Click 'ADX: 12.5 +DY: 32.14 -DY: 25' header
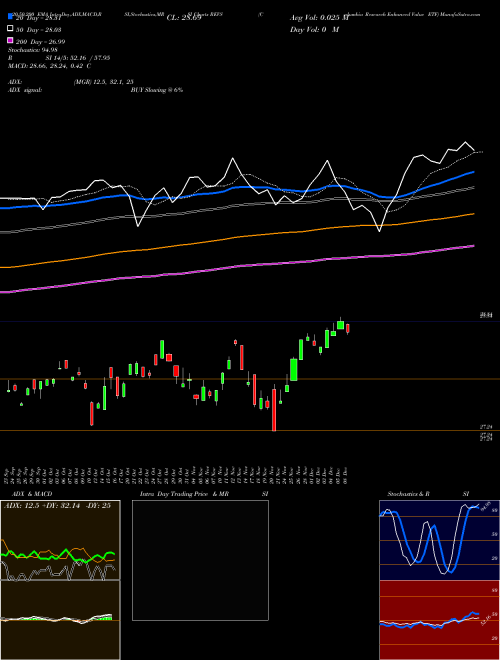500x660 pixels. click(x=57, y=506)
